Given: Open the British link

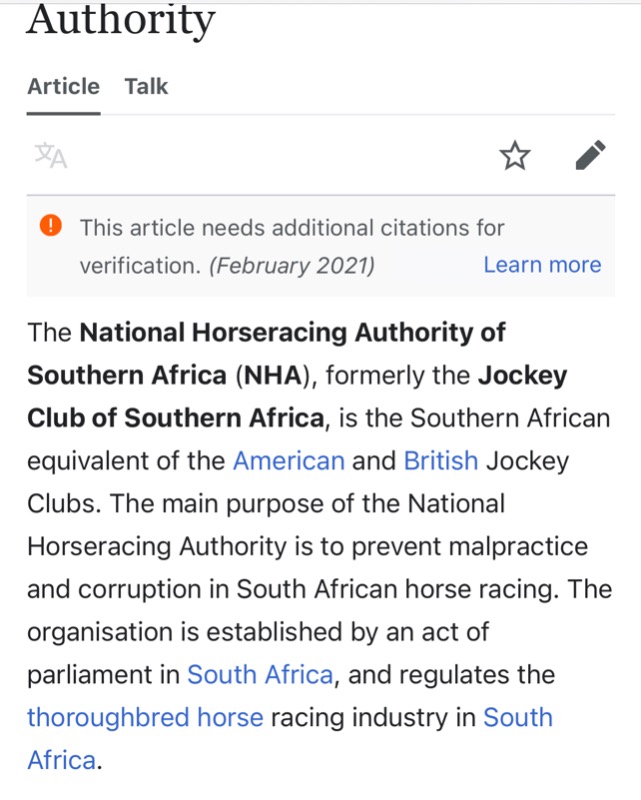Looking at the screenshot, I should click(441, 461).
